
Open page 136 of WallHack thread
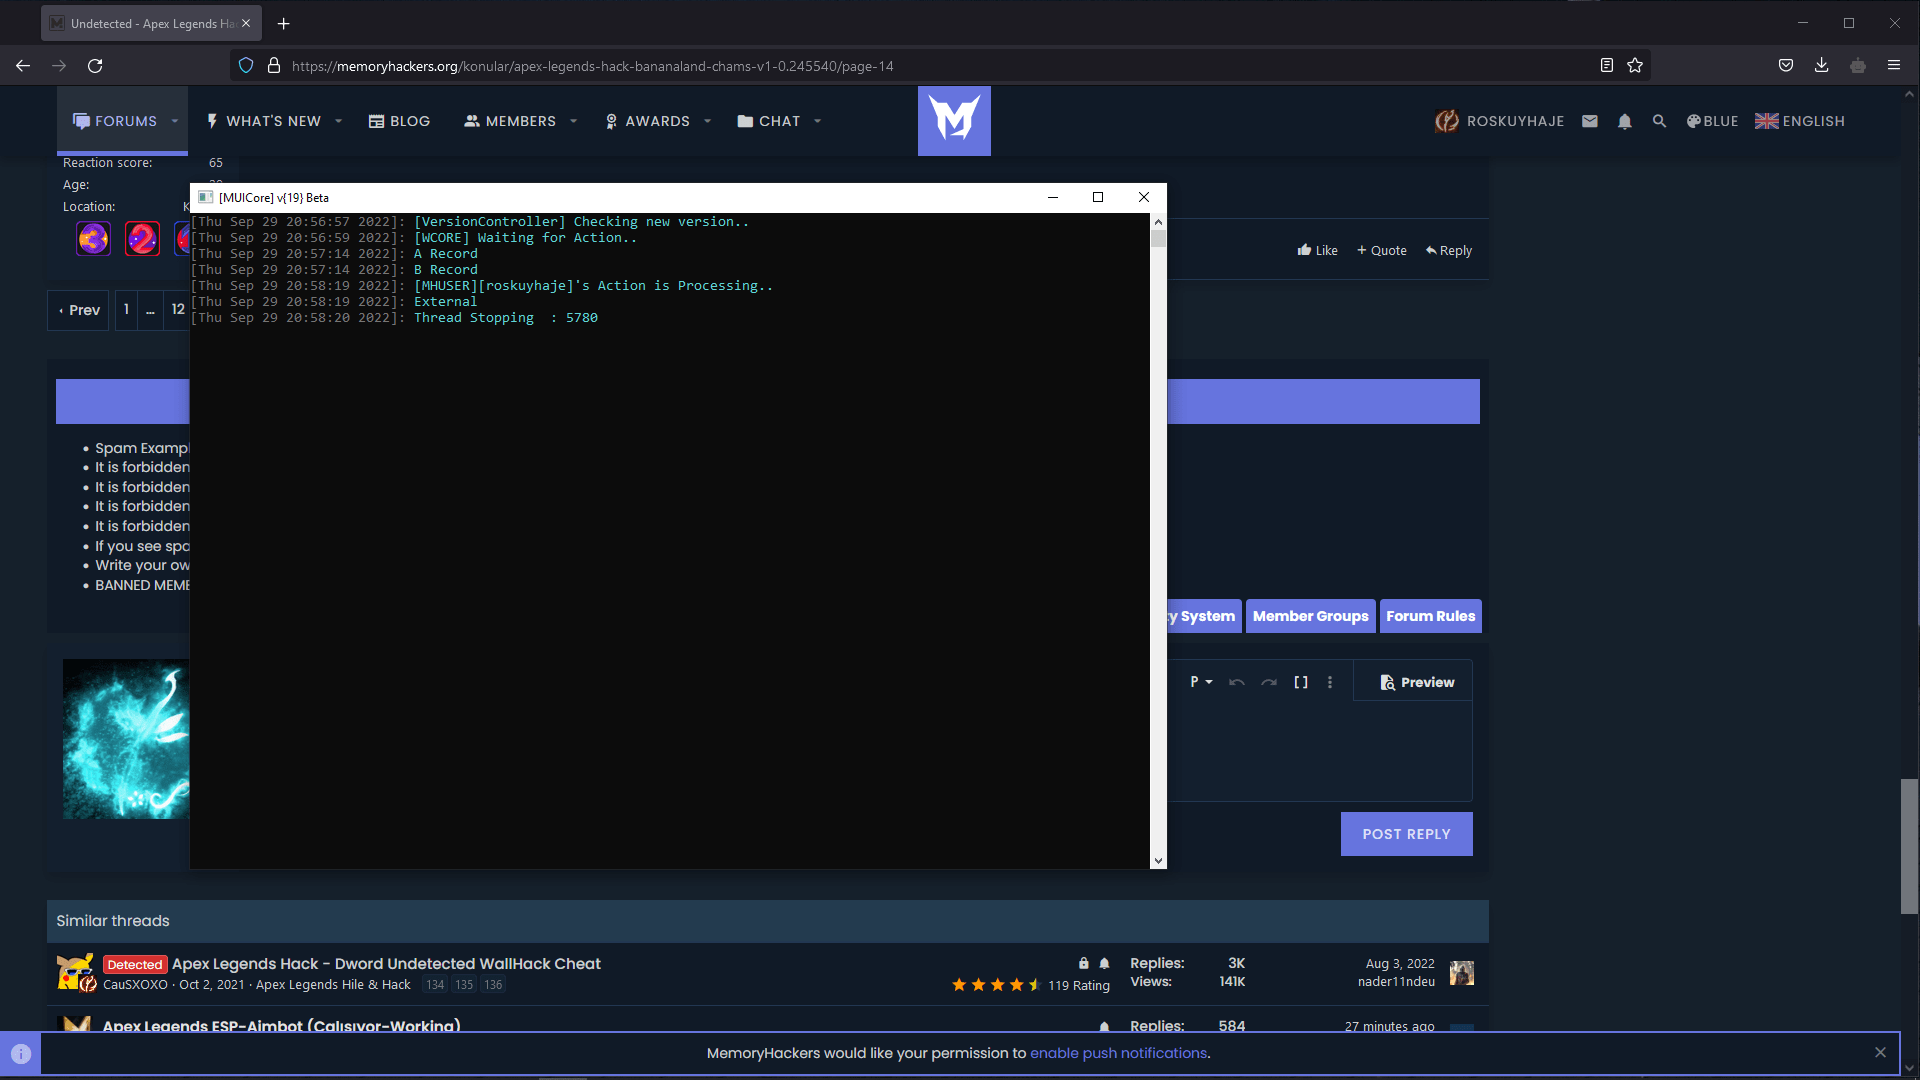coord(493,985)
